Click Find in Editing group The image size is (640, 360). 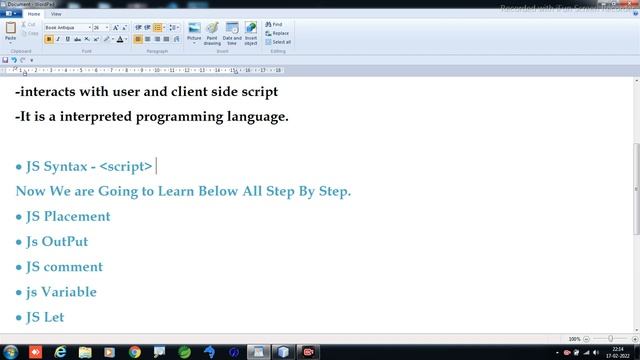coord(274,24)
